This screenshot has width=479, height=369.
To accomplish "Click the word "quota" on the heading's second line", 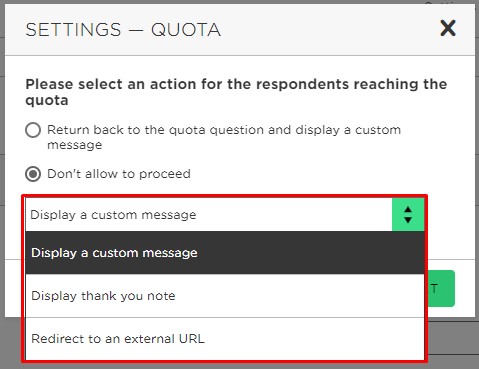I will (47, 100).
